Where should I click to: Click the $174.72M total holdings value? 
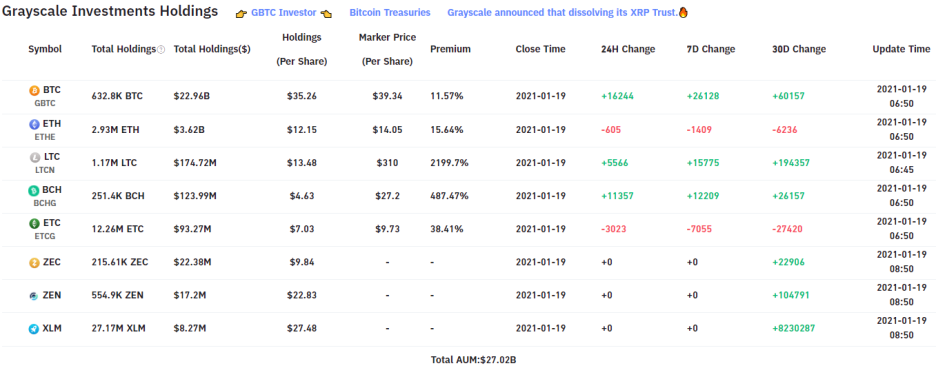pos(194,163)
